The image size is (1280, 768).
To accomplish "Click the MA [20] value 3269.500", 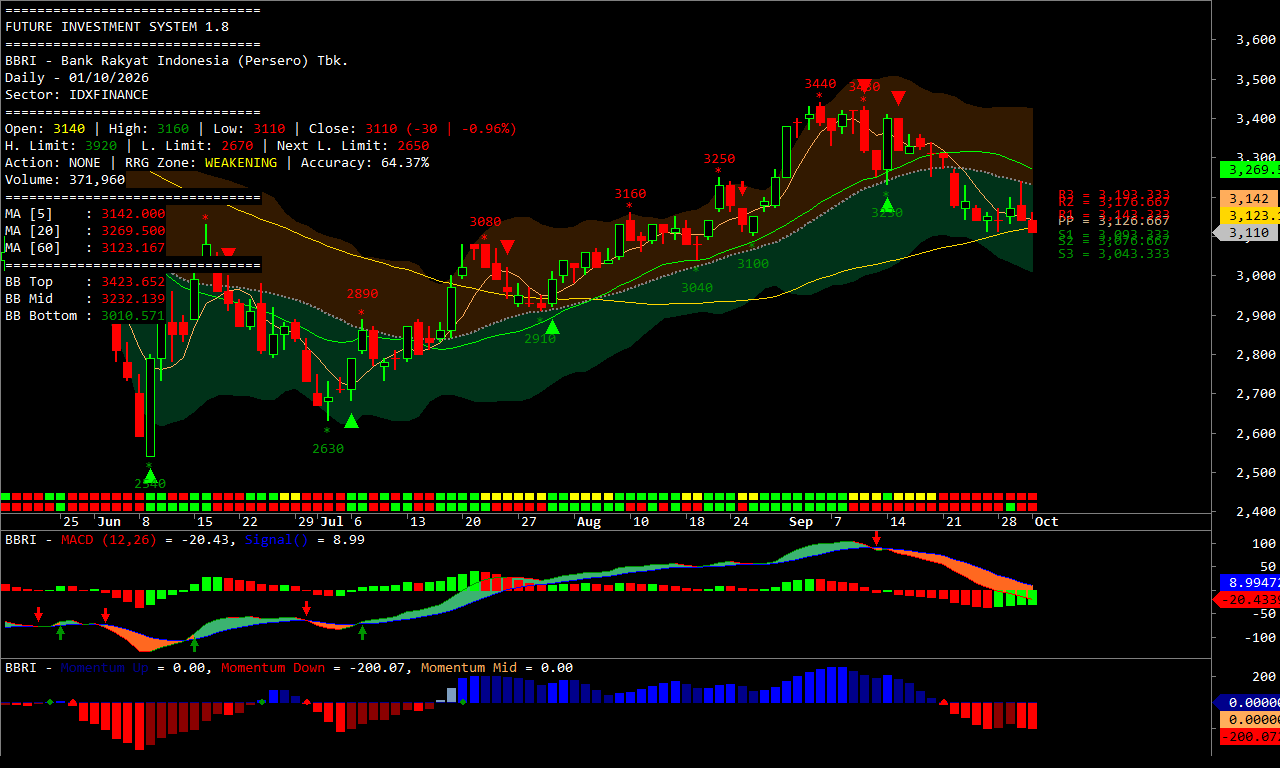I will (133, 231).
